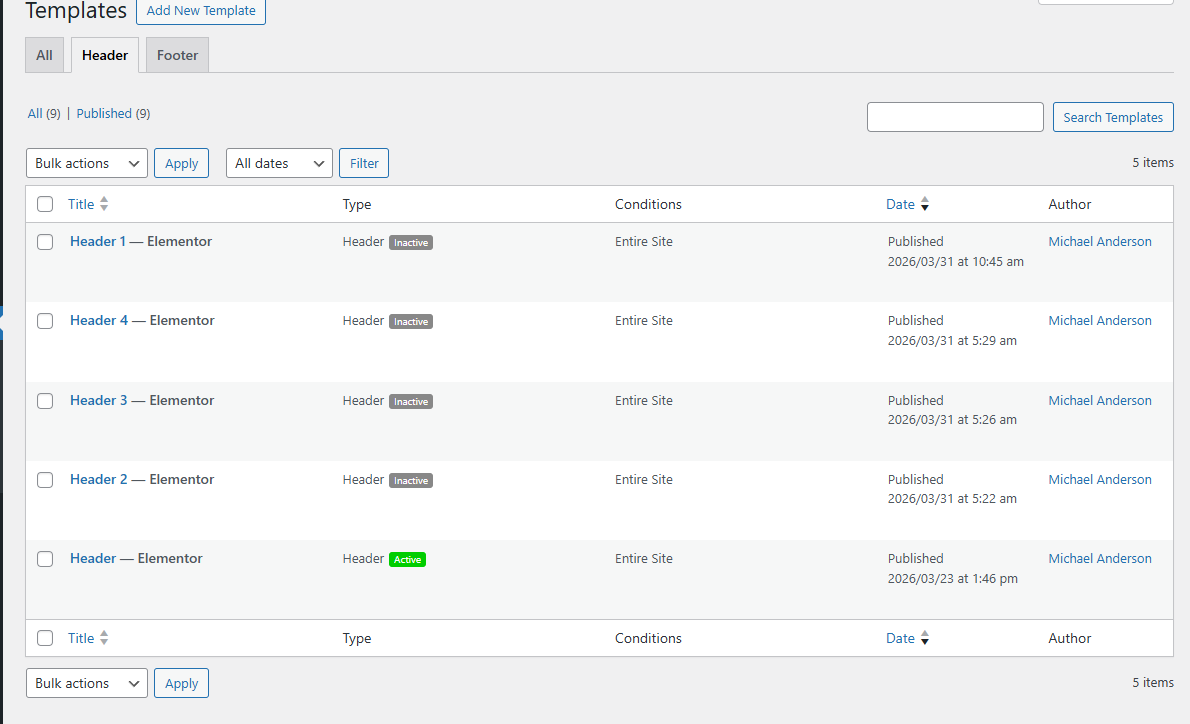
Task: Switch to the Footer tab
Action: click(176, 55)
